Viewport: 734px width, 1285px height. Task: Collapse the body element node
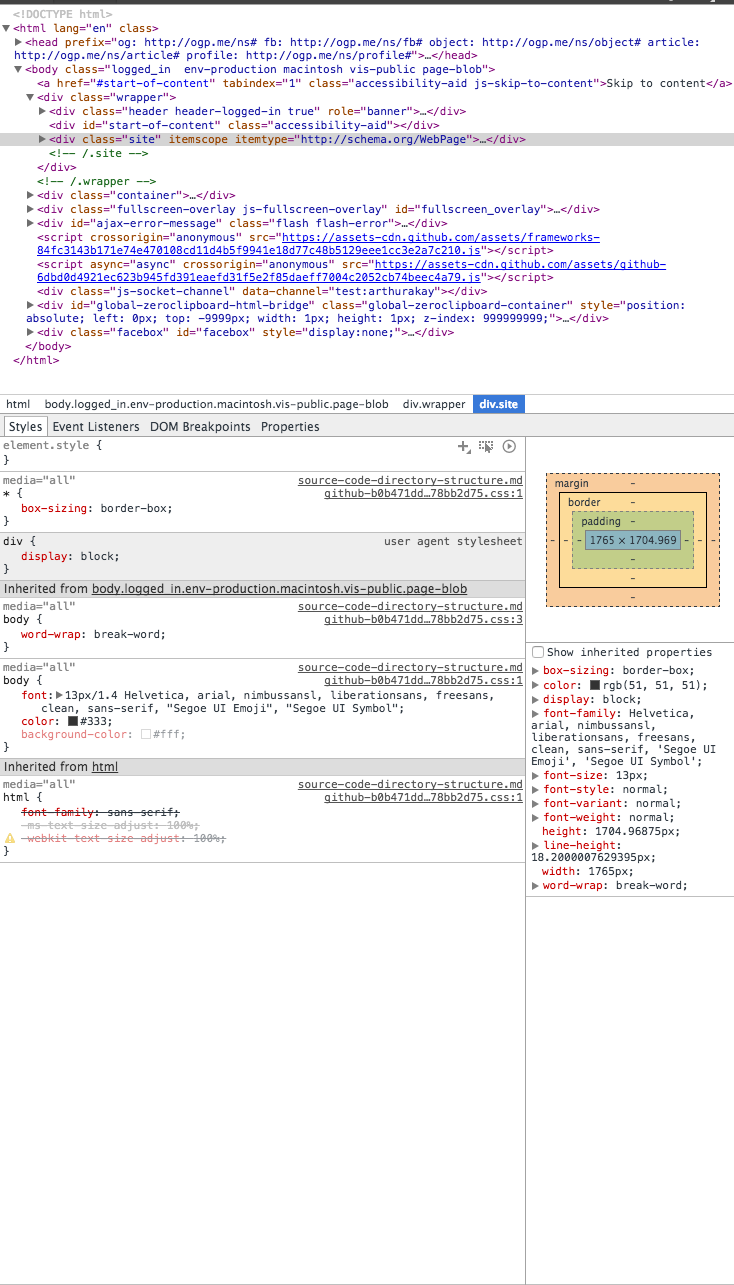(18, 70)
